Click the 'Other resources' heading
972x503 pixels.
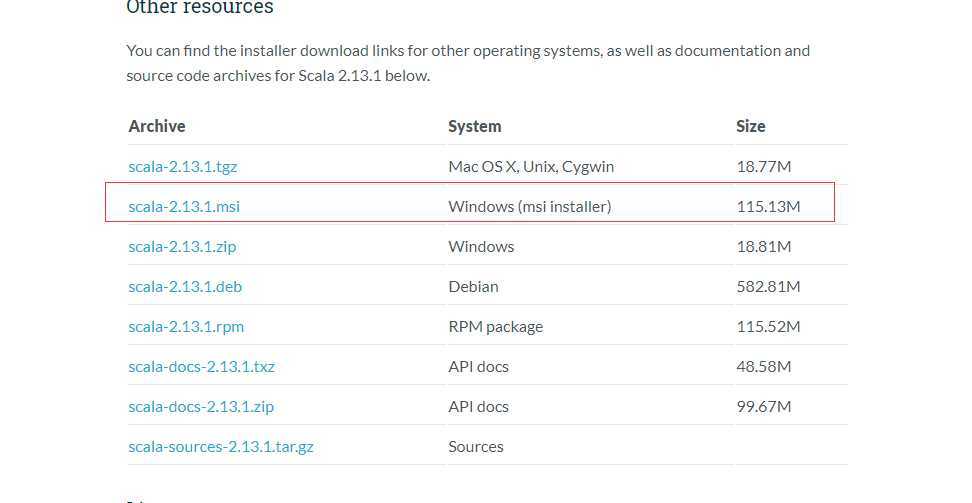200,8
